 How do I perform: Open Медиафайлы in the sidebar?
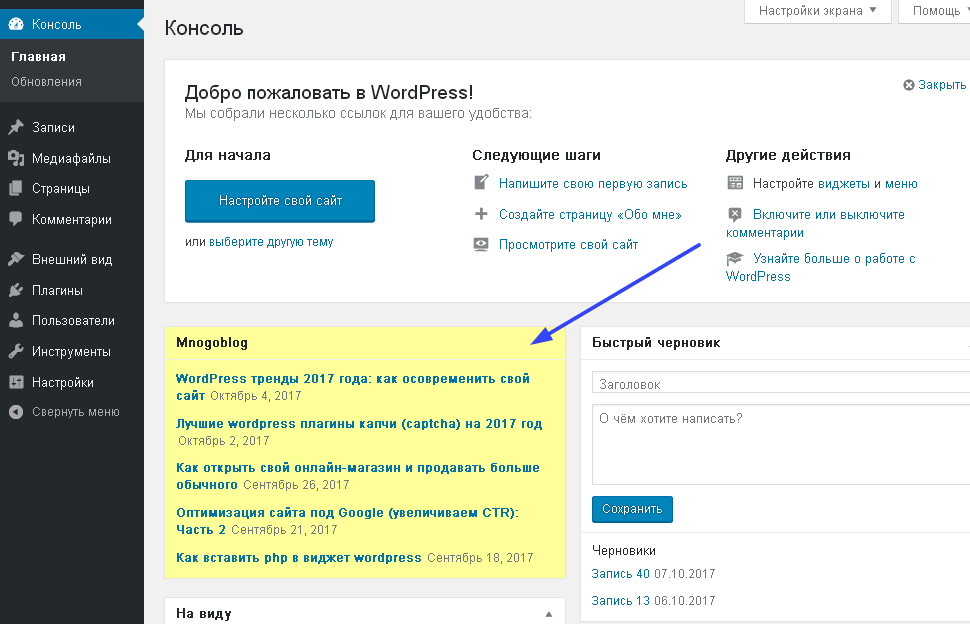(72, 158)
